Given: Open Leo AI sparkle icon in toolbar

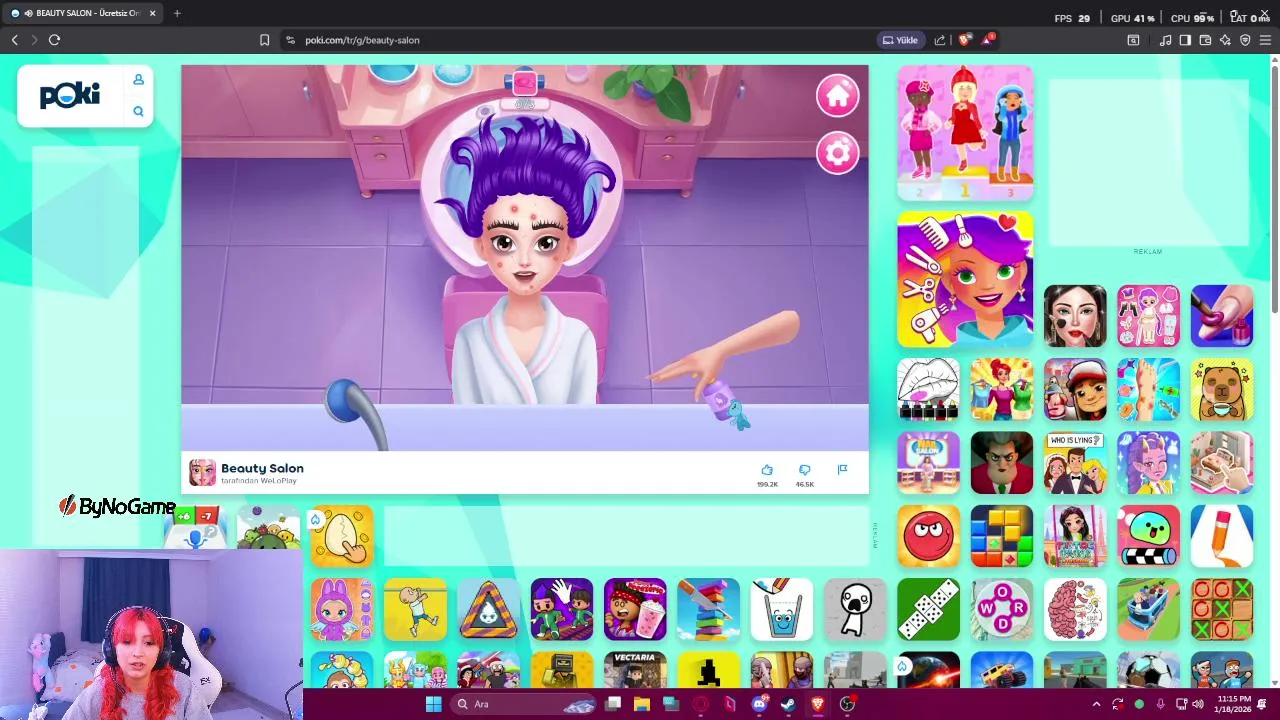Looking at the screenshot, I should tap(1225, 40).
